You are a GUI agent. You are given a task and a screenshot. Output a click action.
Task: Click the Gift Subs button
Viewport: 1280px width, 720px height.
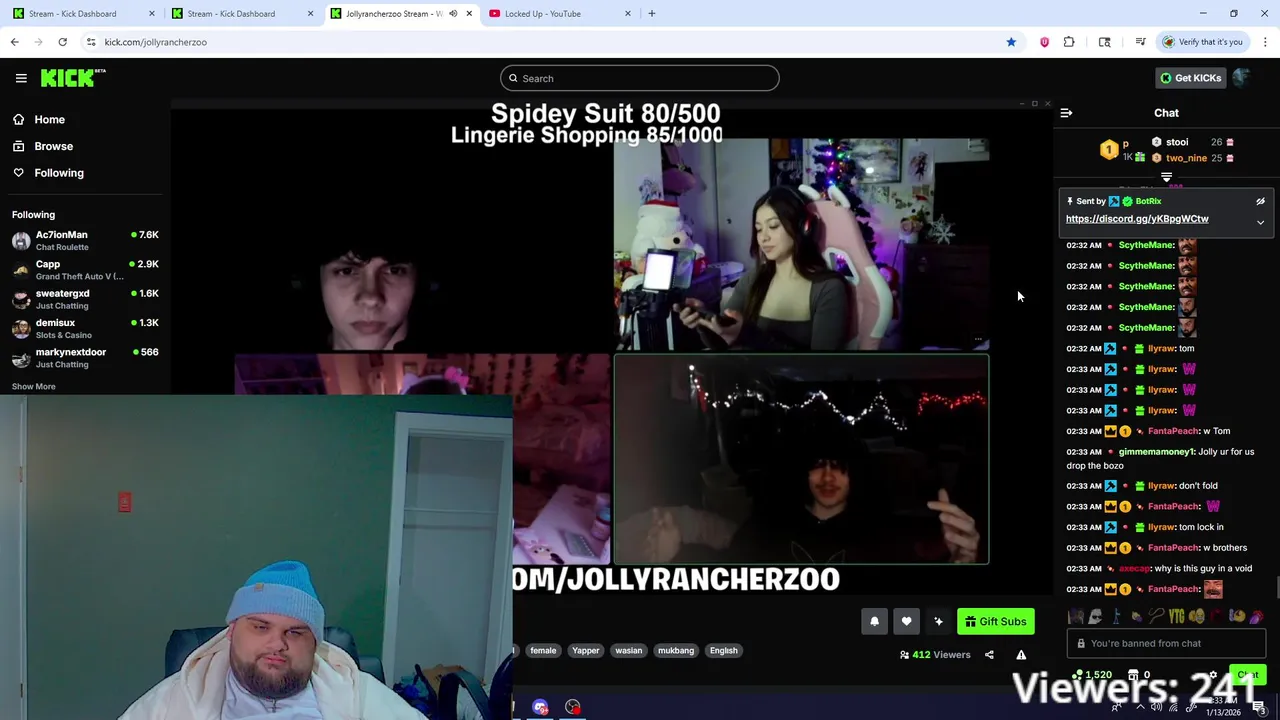coord(996,622)
